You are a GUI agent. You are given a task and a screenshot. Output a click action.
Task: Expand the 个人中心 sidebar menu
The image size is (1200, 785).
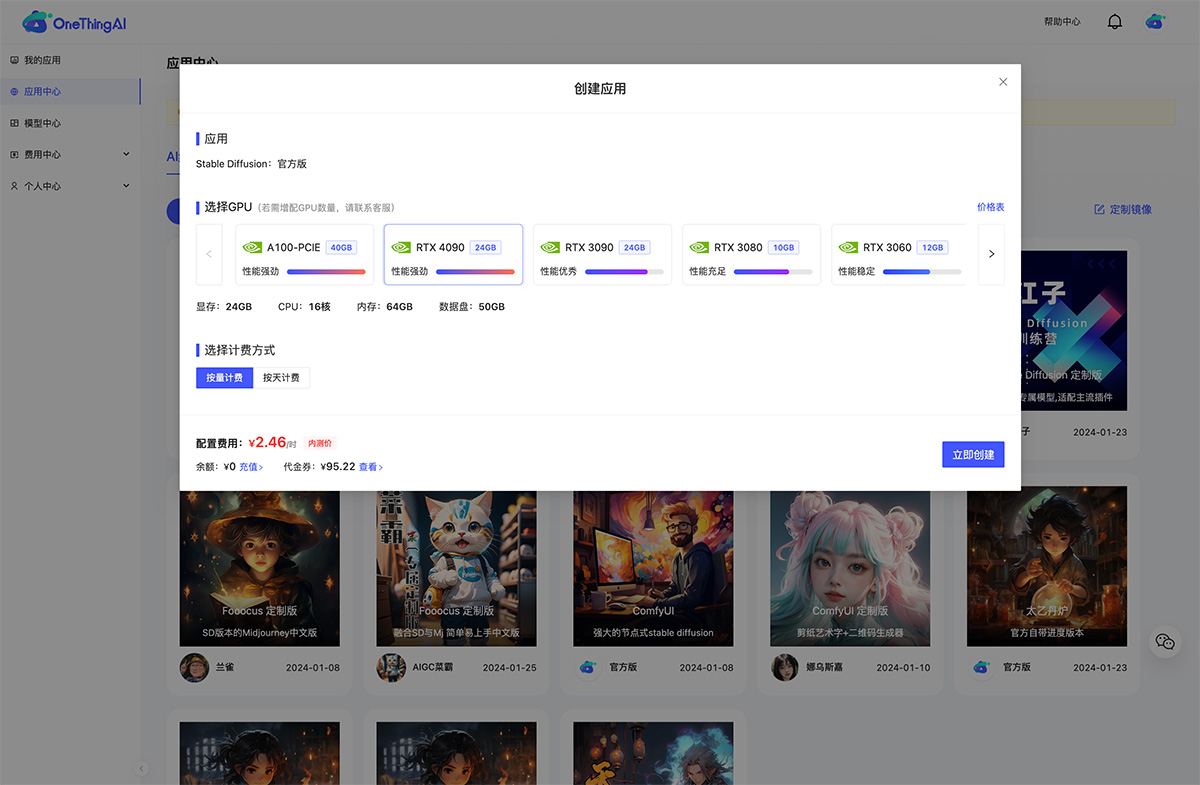70,186
